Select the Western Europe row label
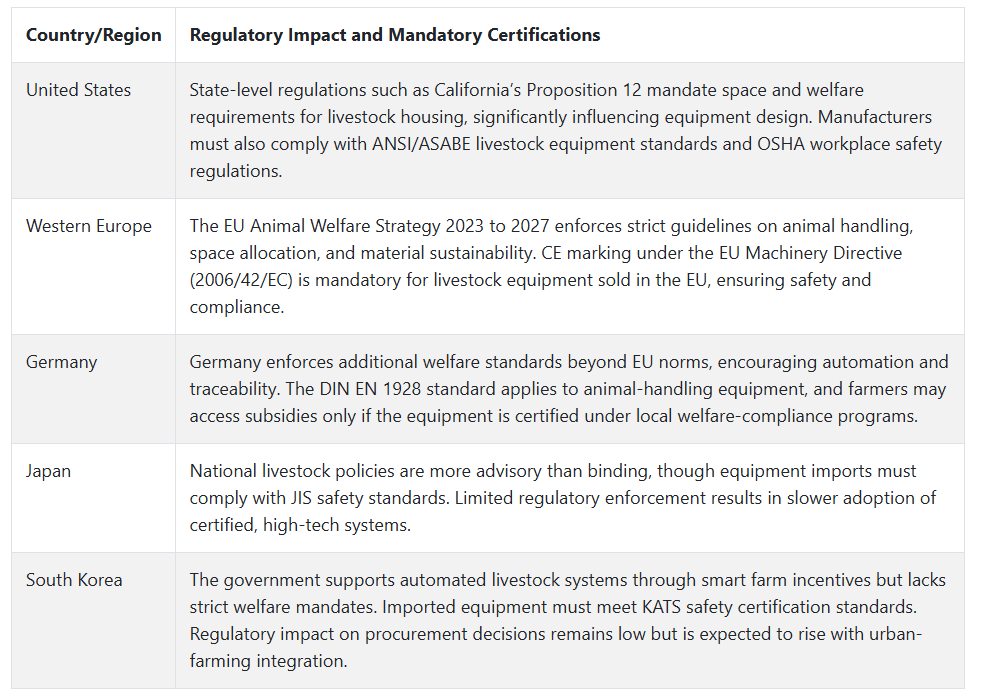 click(88, 226)
